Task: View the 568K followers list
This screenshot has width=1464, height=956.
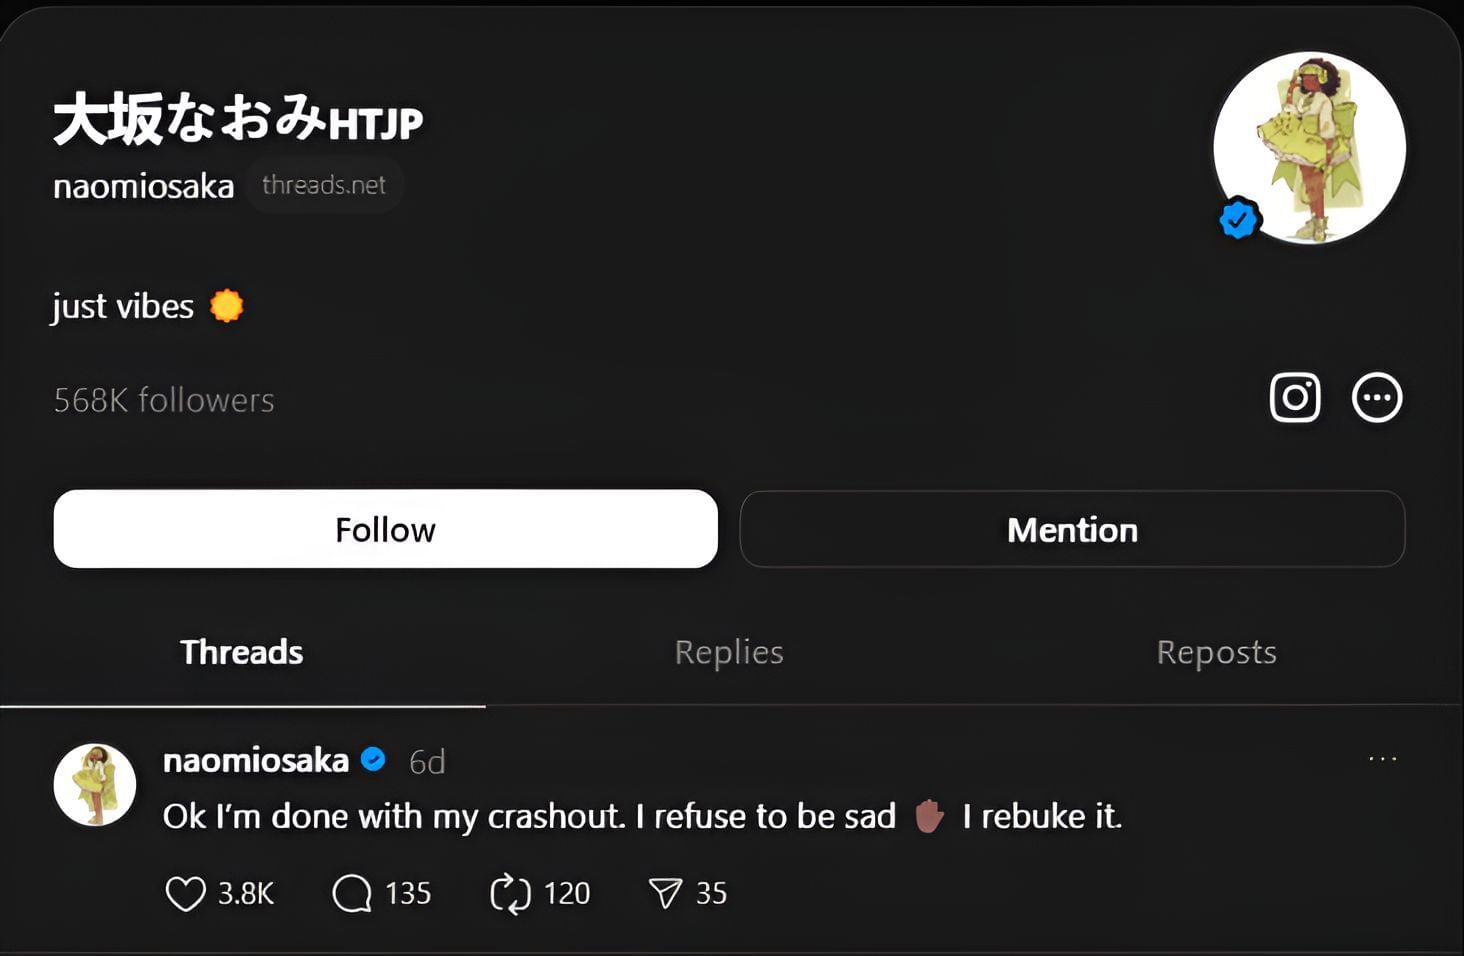Action: (x=164, y=400)
